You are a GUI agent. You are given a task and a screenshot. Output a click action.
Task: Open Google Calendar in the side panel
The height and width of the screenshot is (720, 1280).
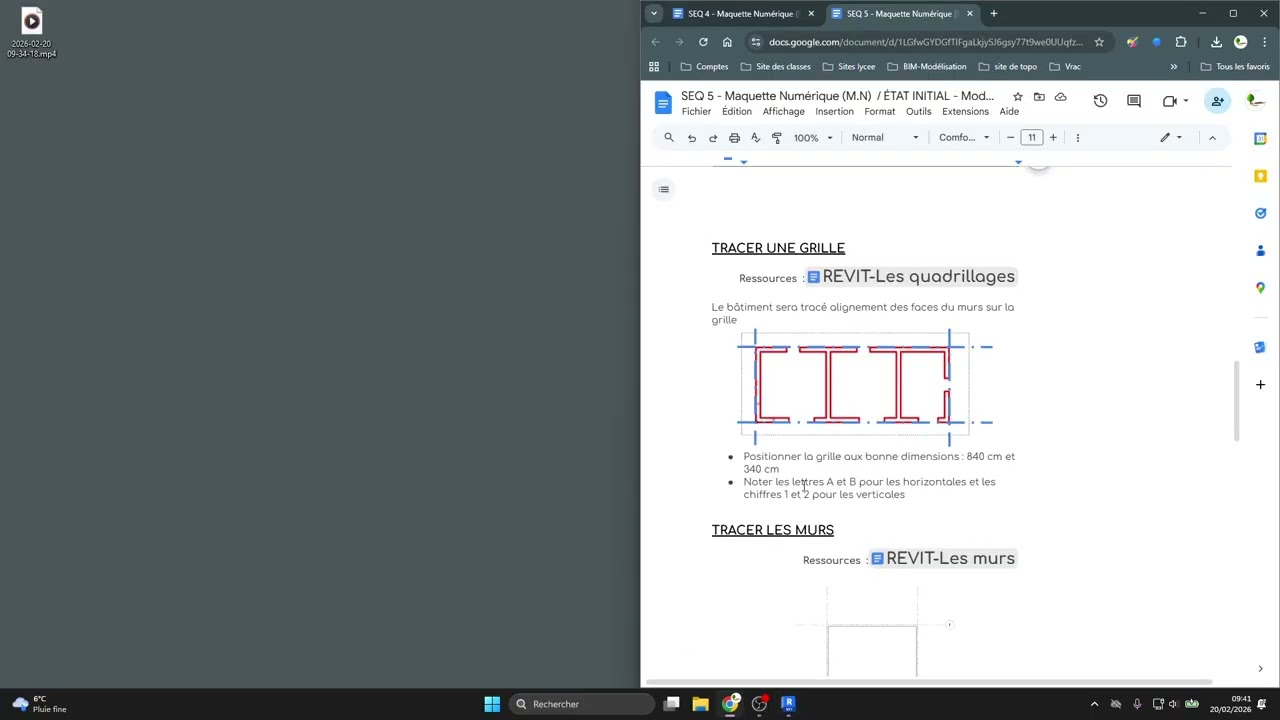(x=1260, y=139)
